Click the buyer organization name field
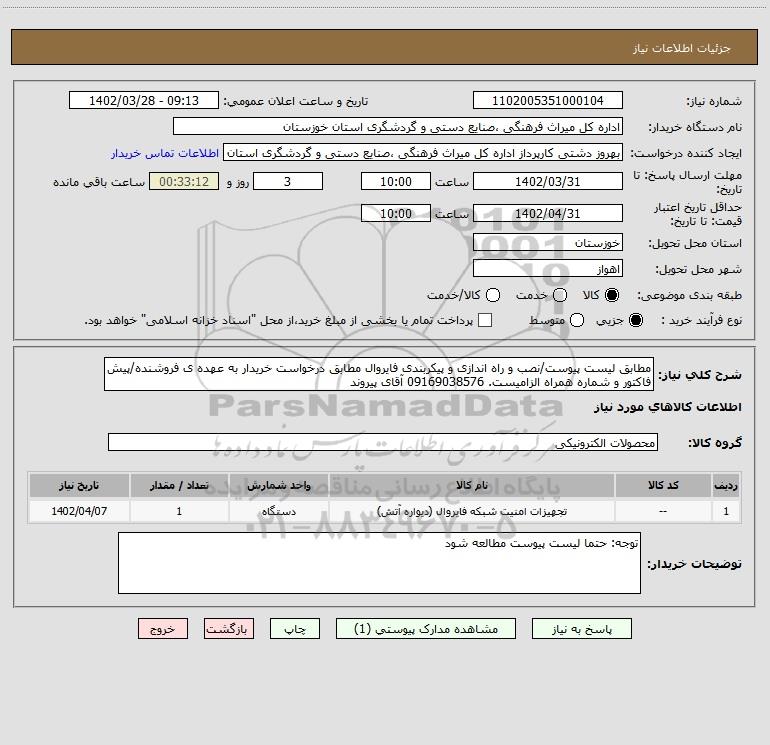The width and height of the screenshot is (770, 745). [398, 126]
